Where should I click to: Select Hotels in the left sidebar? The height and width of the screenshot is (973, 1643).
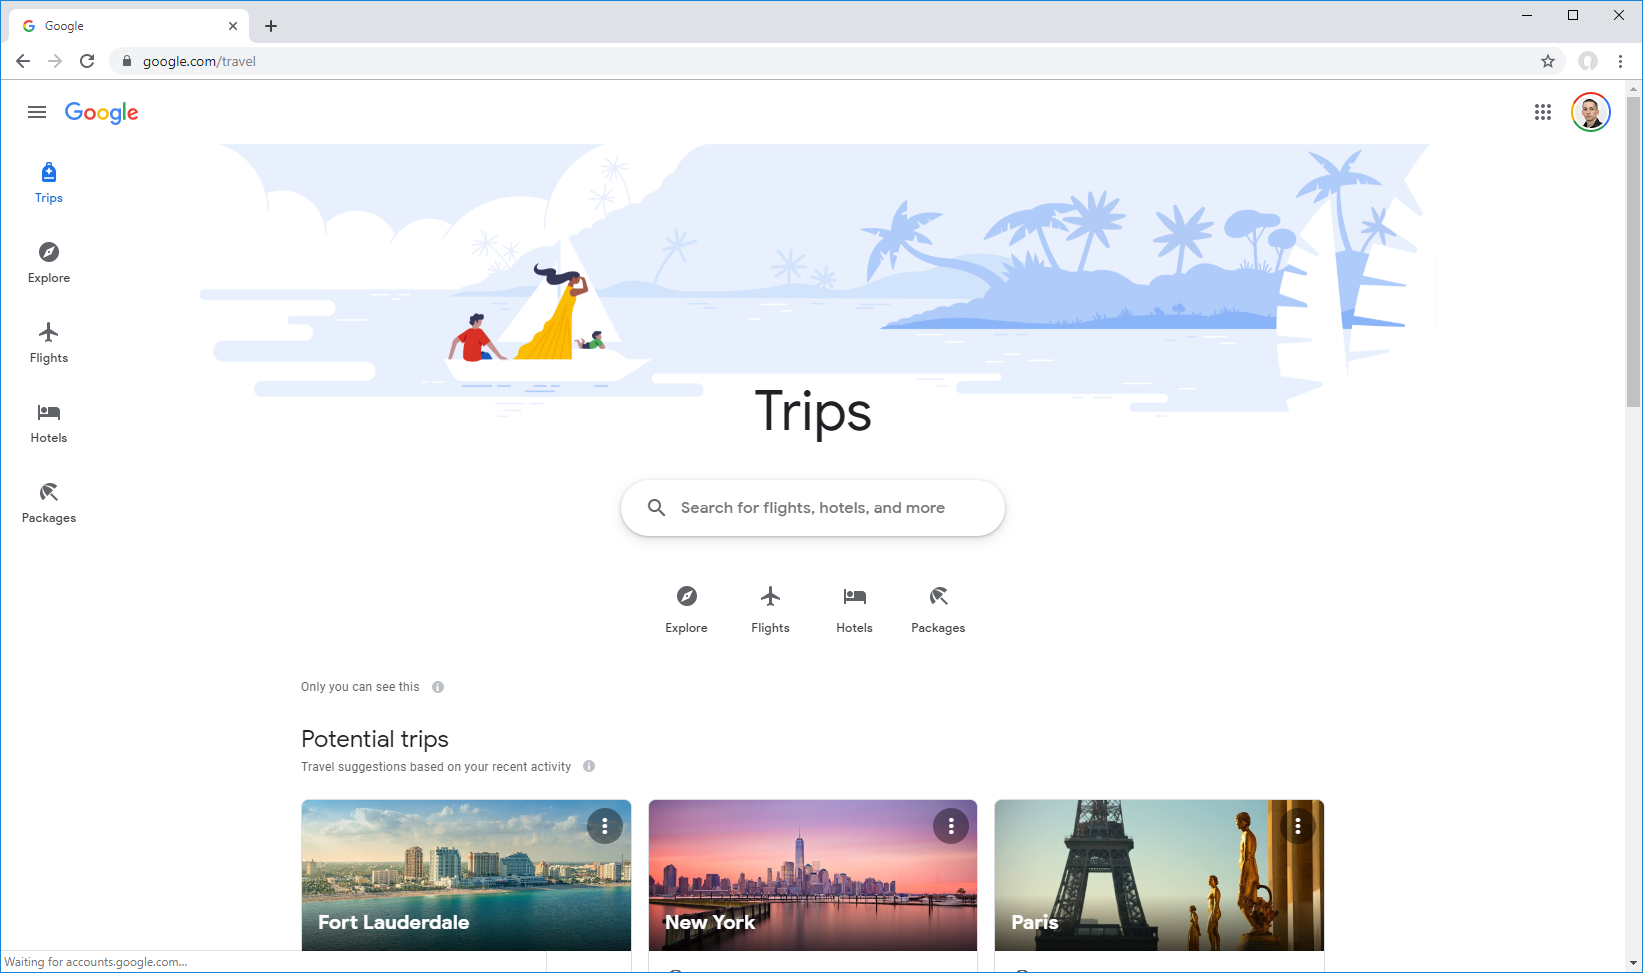click(x=48, y=422)
